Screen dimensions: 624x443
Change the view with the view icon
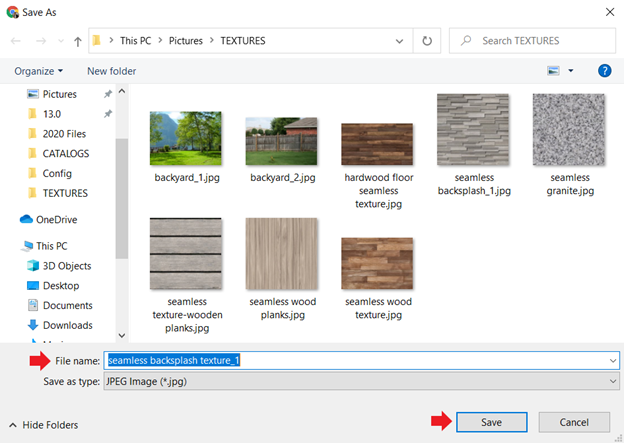point(553,71)
